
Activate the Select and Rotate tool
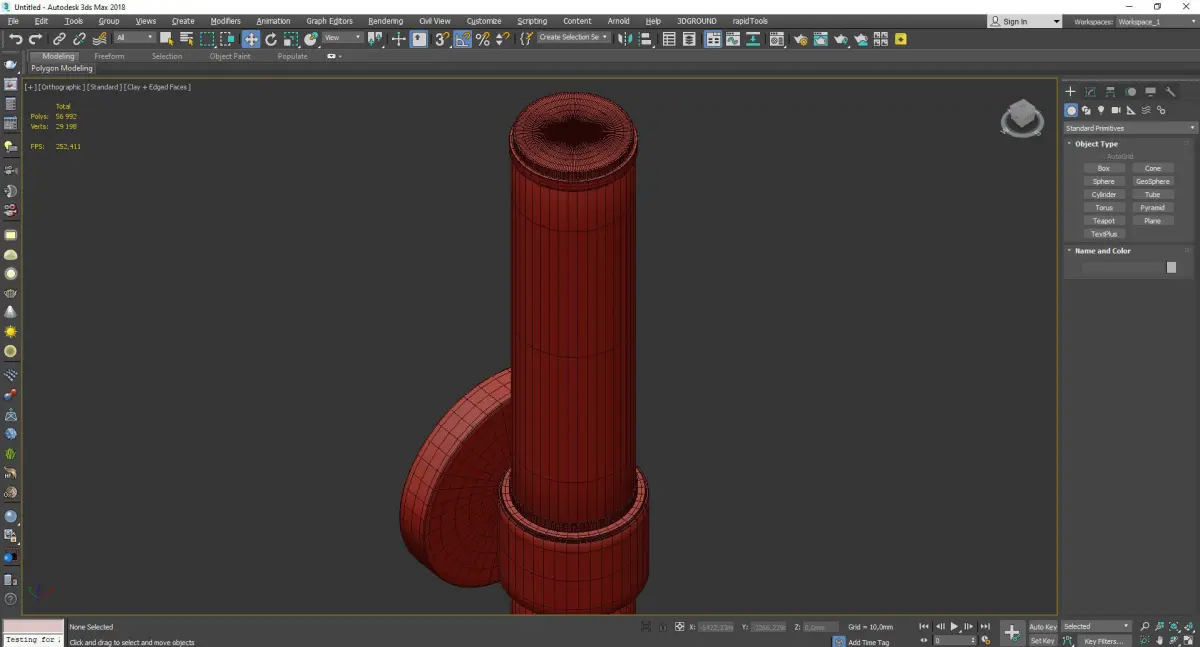pos(271,39)
